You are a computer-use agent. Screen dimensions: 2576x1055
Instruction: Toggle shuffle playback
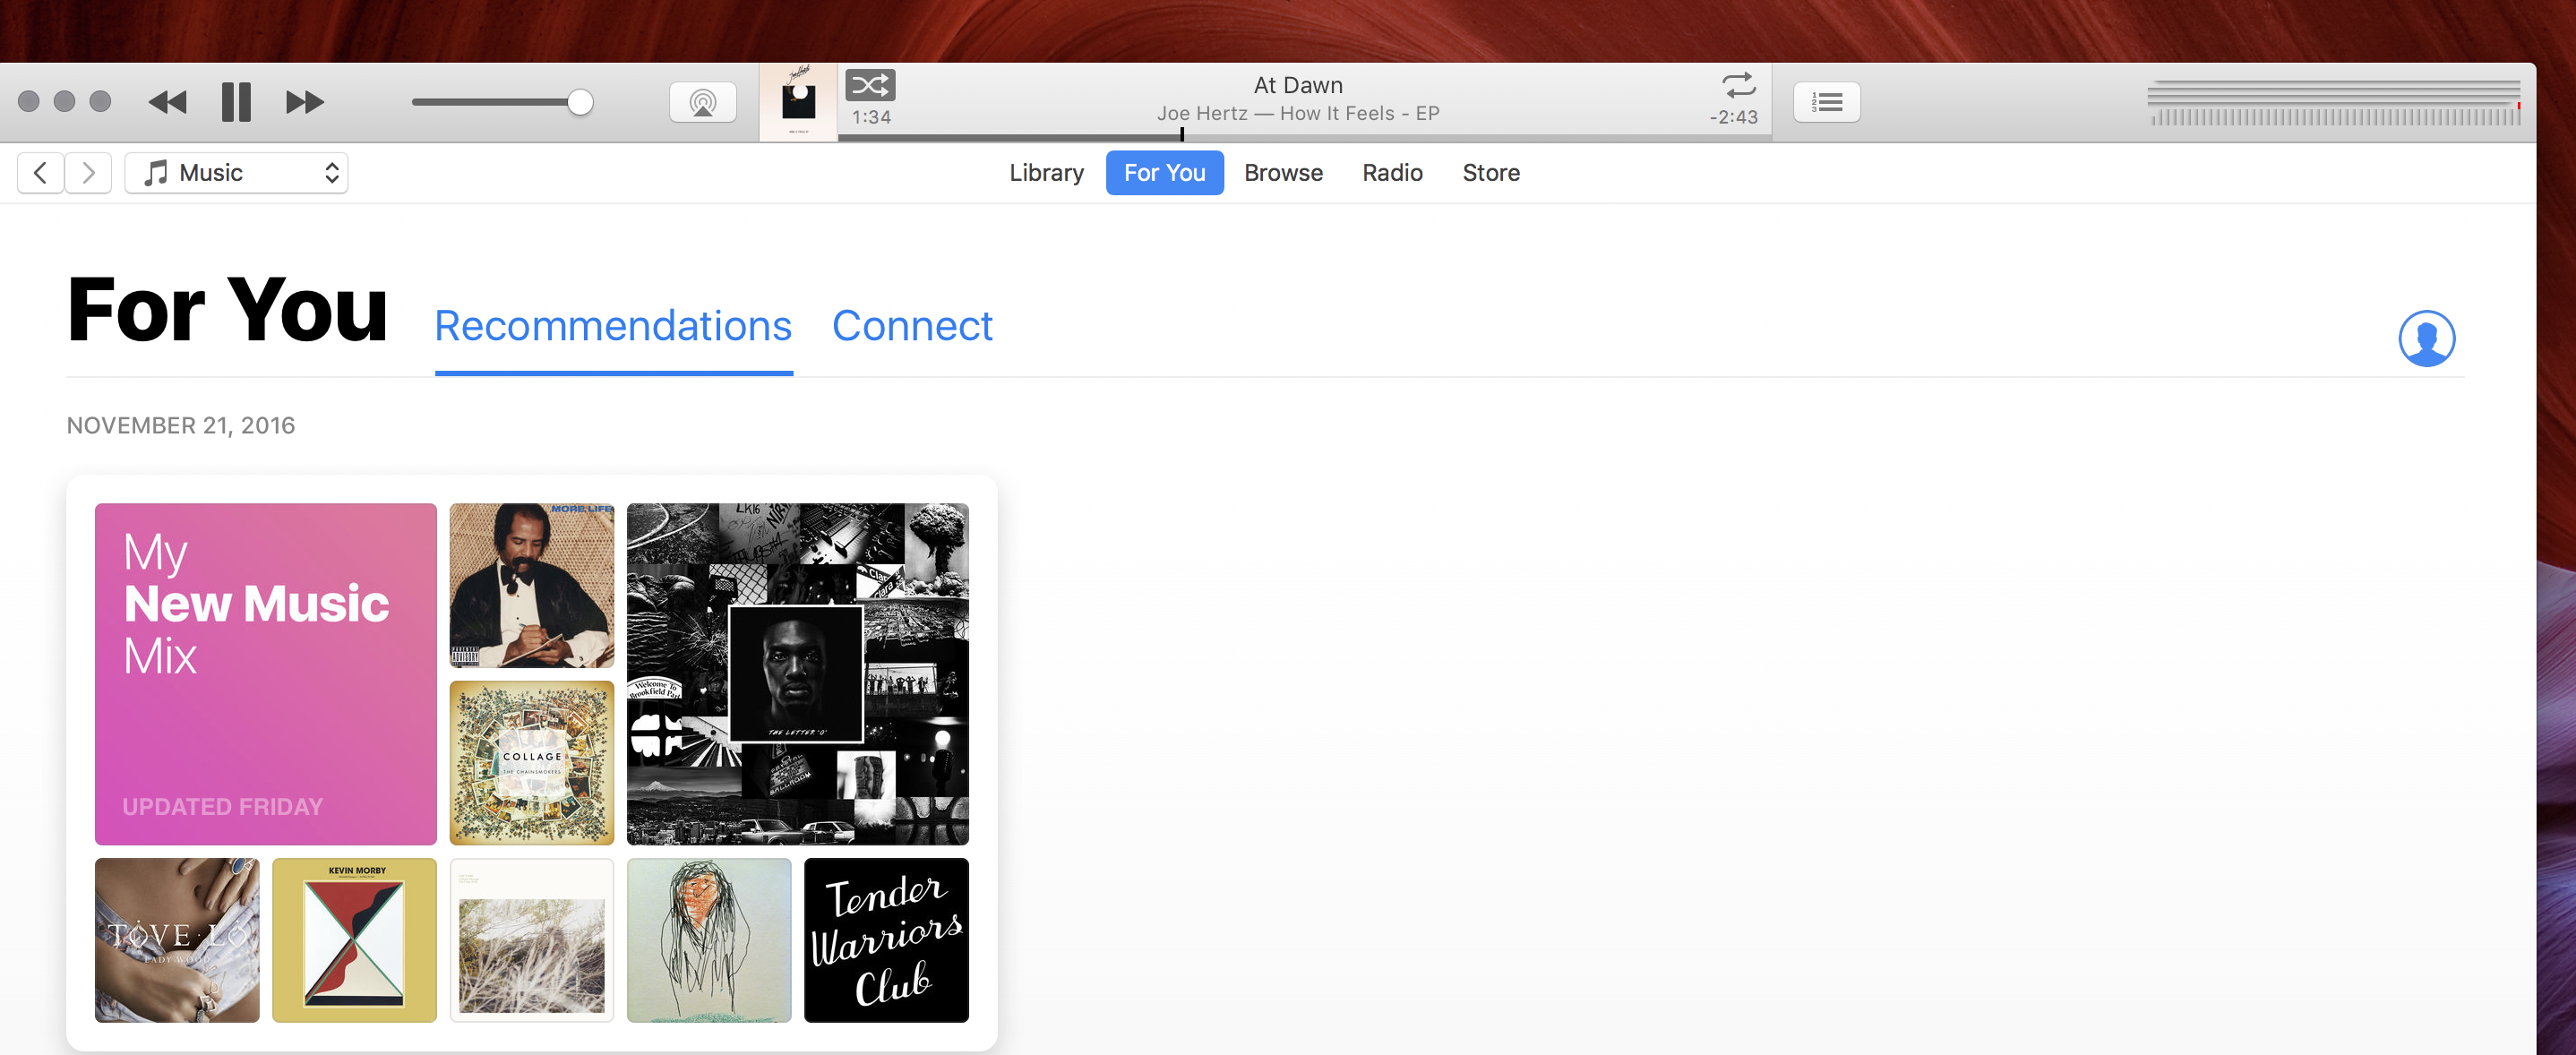click(x=870, y=85)
